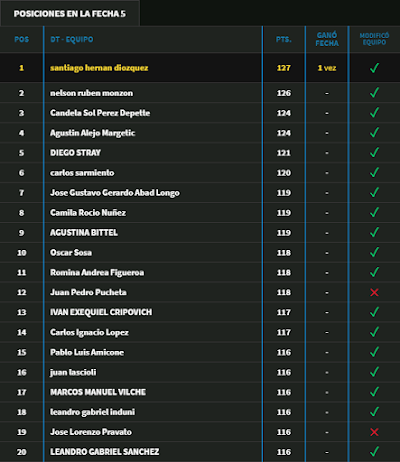Click the GANÓ FECHA column header
Image resolution: width=400 pixels, height=462 pixels.
pyautogui.click(x=327, y=39)
